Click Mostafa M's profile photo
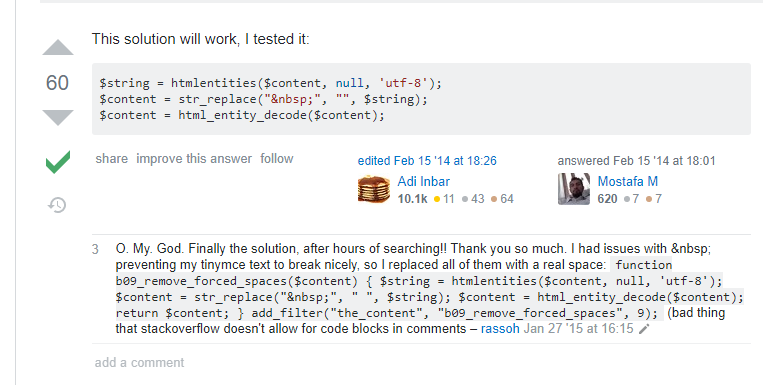The width and height of the screenshot is (763, 385). click(574, 189)
